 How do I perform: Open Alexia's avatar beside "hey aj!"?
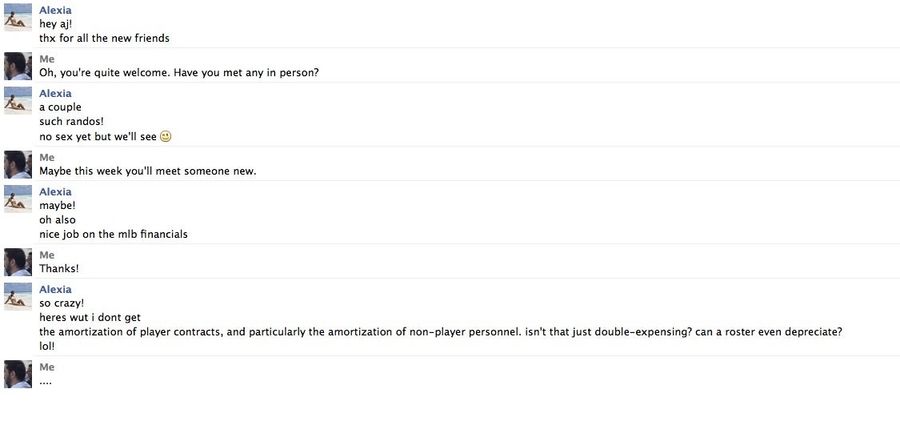[x=18, y=17]
